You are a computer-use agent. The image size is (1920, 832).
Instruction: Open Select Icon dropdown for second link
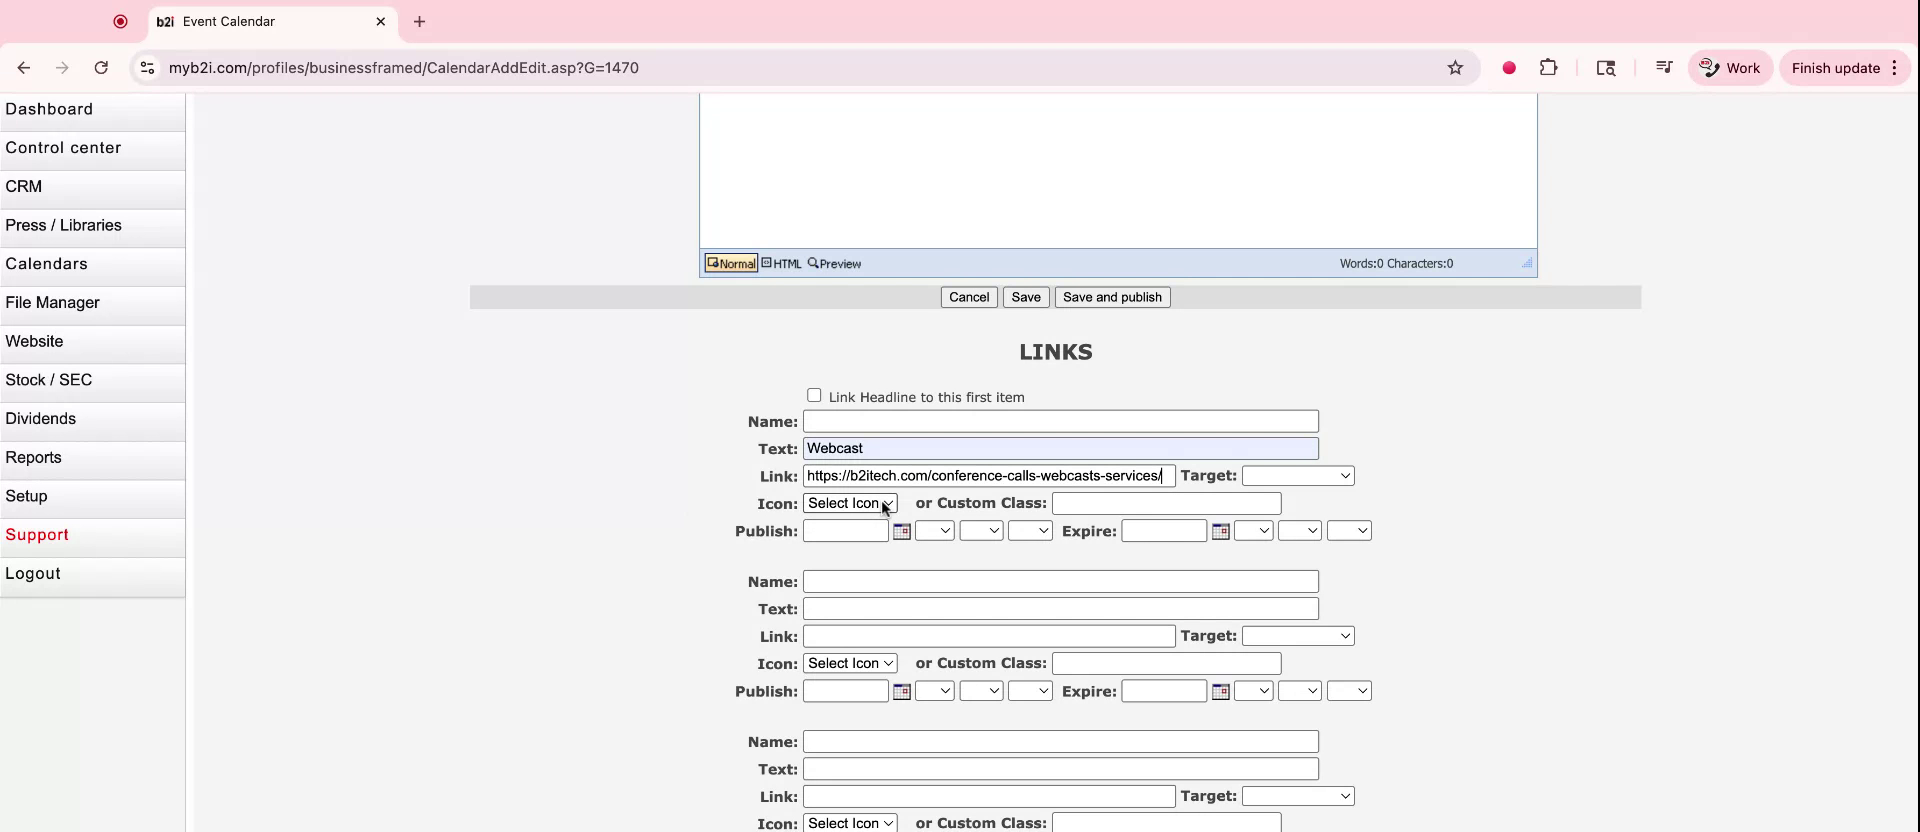pyautogui.click(x=850, y=663)
